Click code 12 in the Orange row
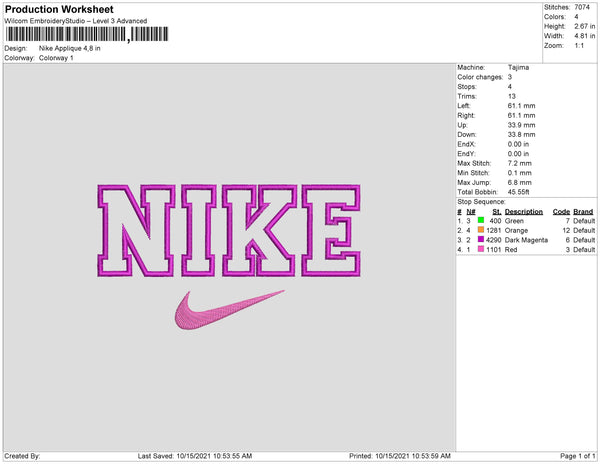 pyautogui.click(x=566, y=230)
